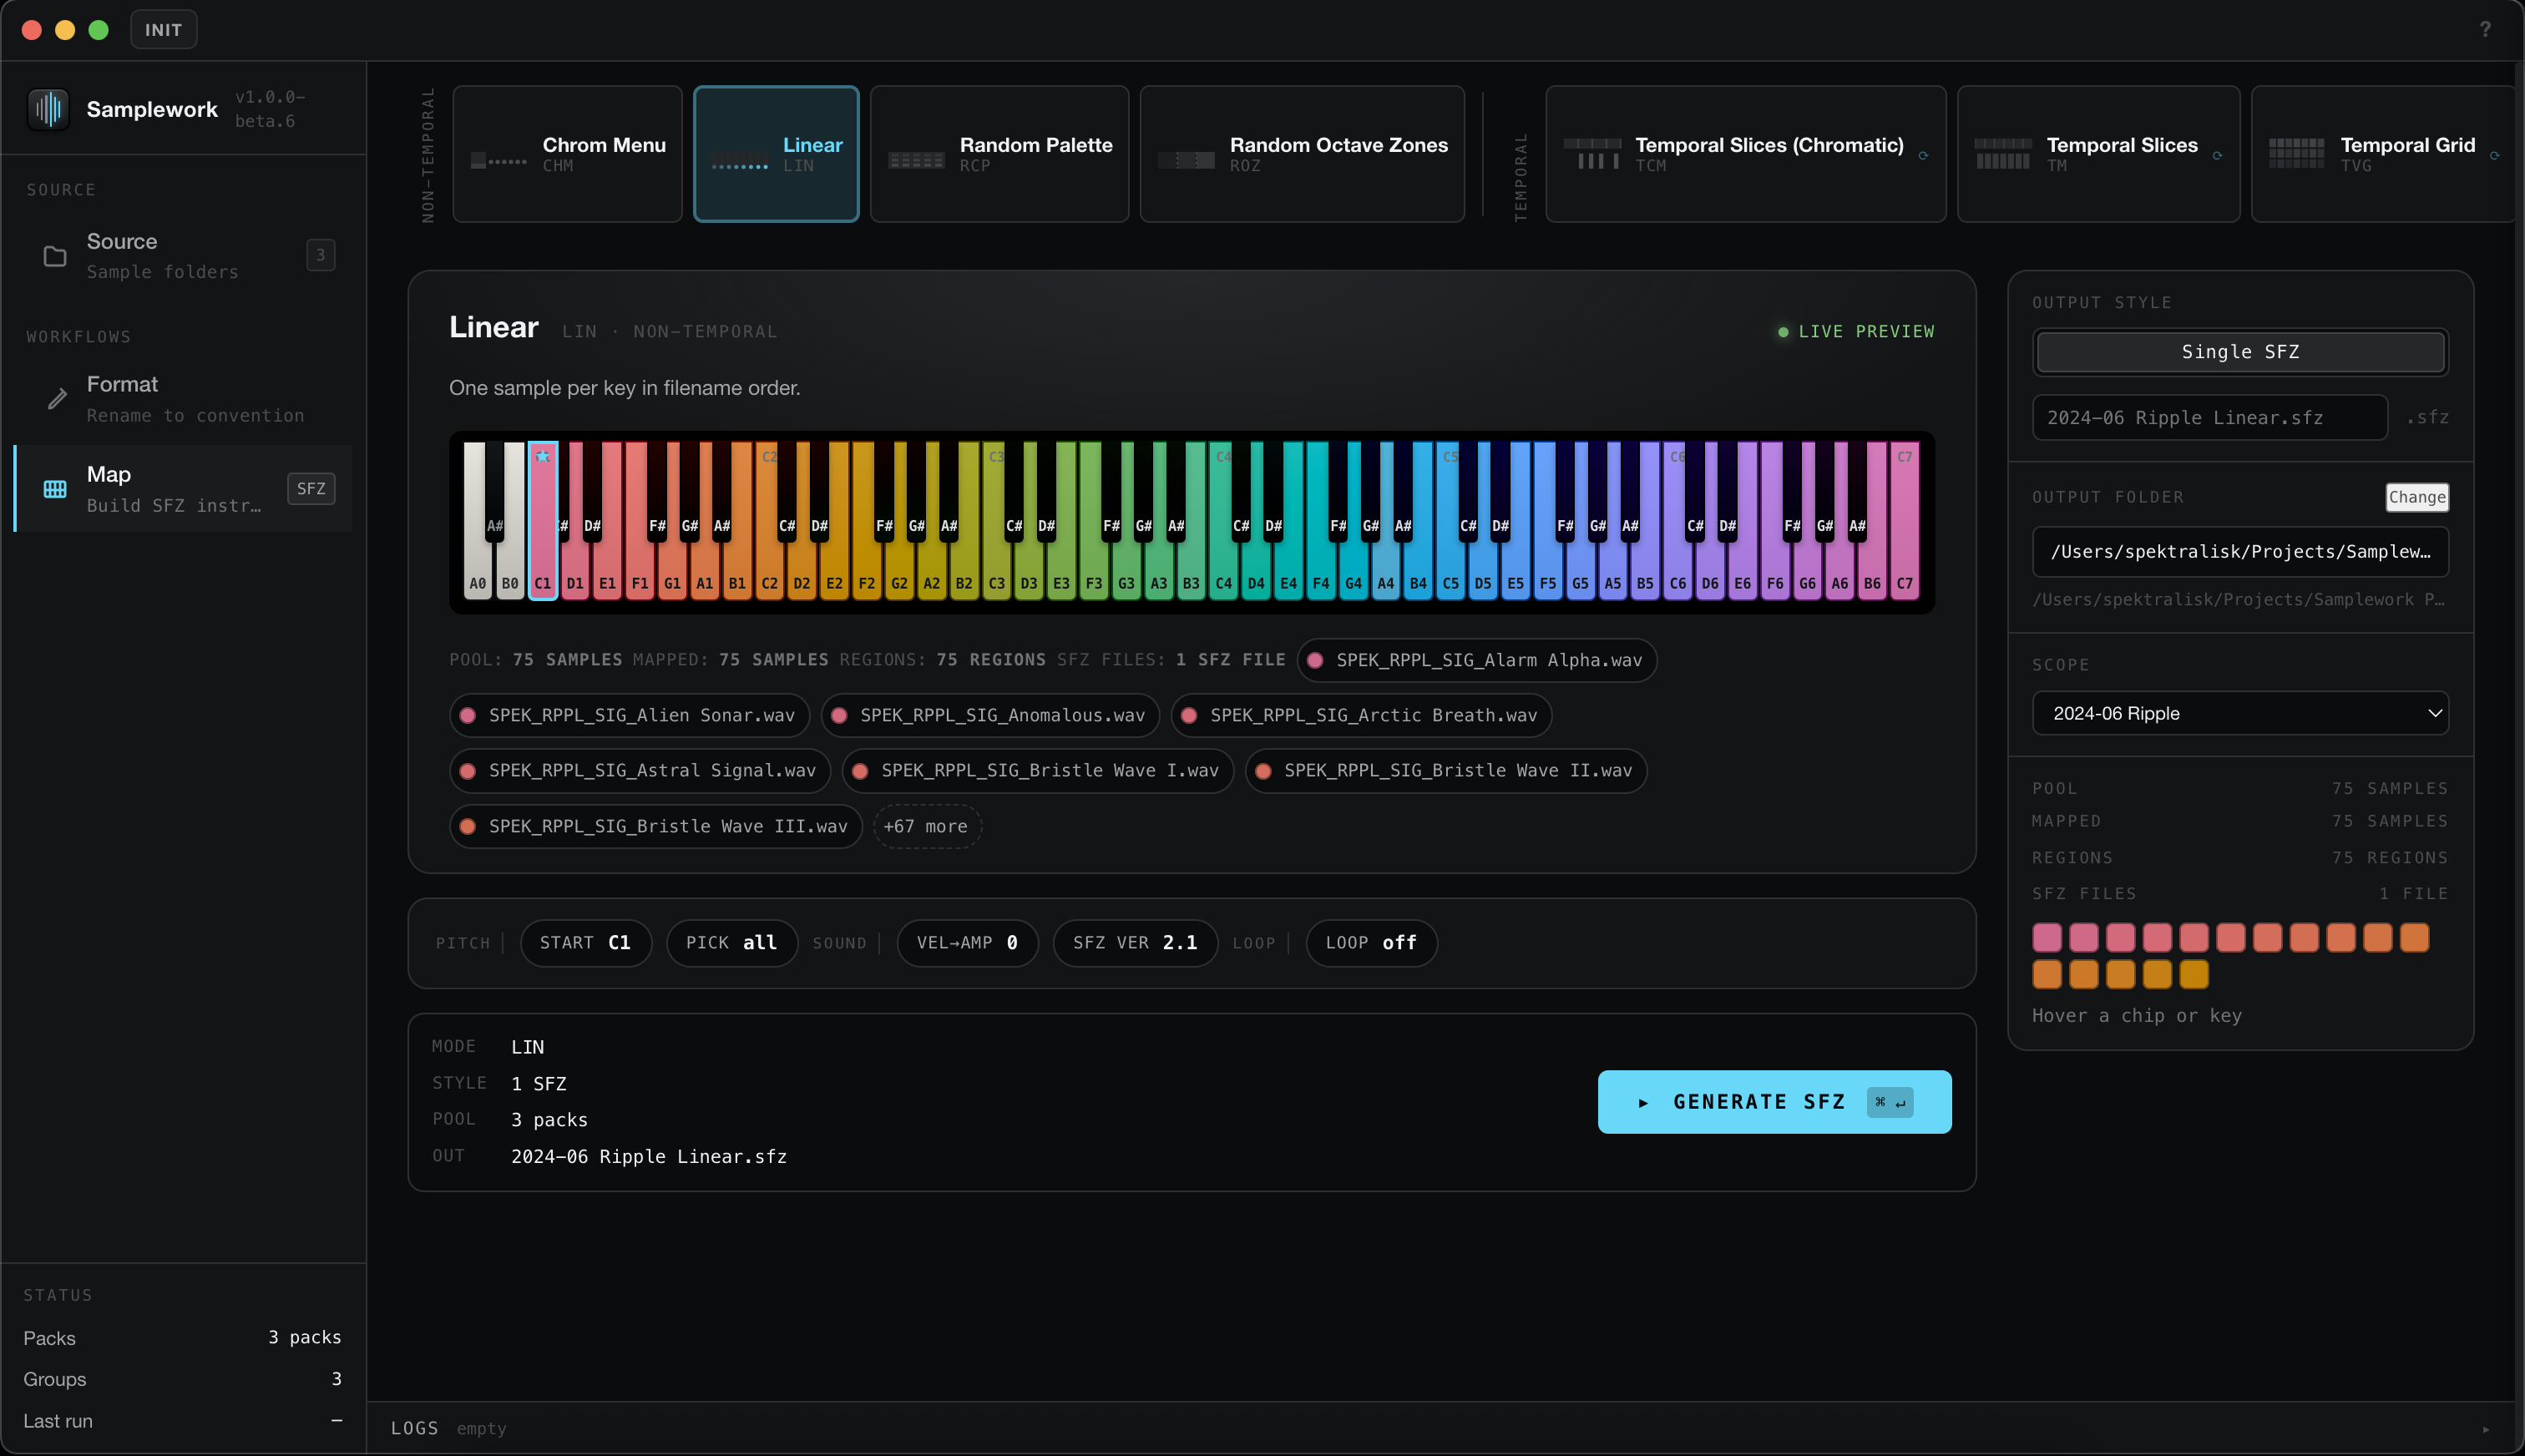The height and width of the screenshot is (1456, 2525).
Task: Click the help question mark icon
Action: point(2485,29)
